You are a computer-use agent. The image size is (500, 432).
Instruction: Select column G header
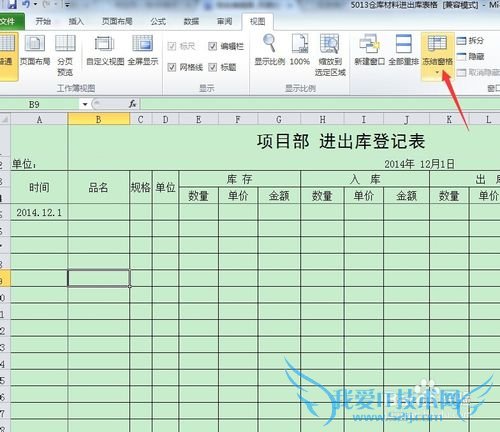pos(279,119)
